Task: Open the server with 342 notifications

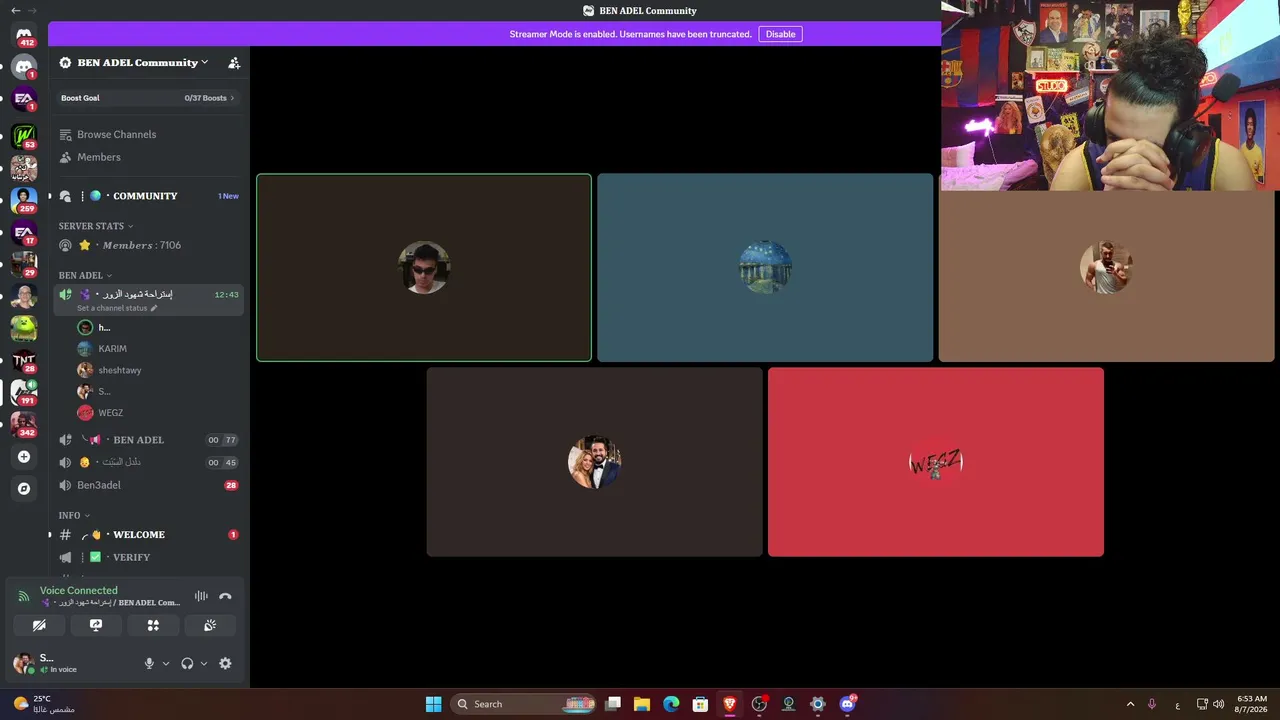Action: coord(24,425)
